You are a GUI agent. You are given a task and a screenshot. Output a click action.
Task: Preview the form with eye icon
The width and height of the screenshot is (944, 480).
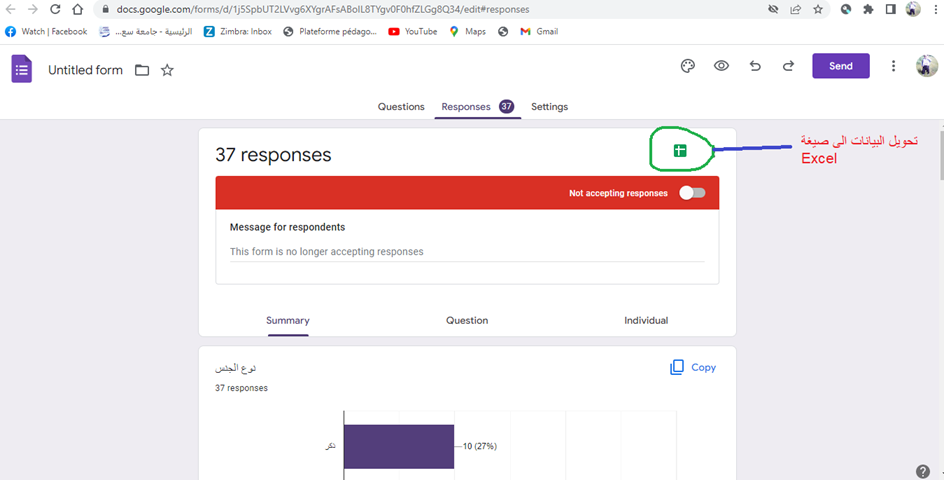pos(721,66)
